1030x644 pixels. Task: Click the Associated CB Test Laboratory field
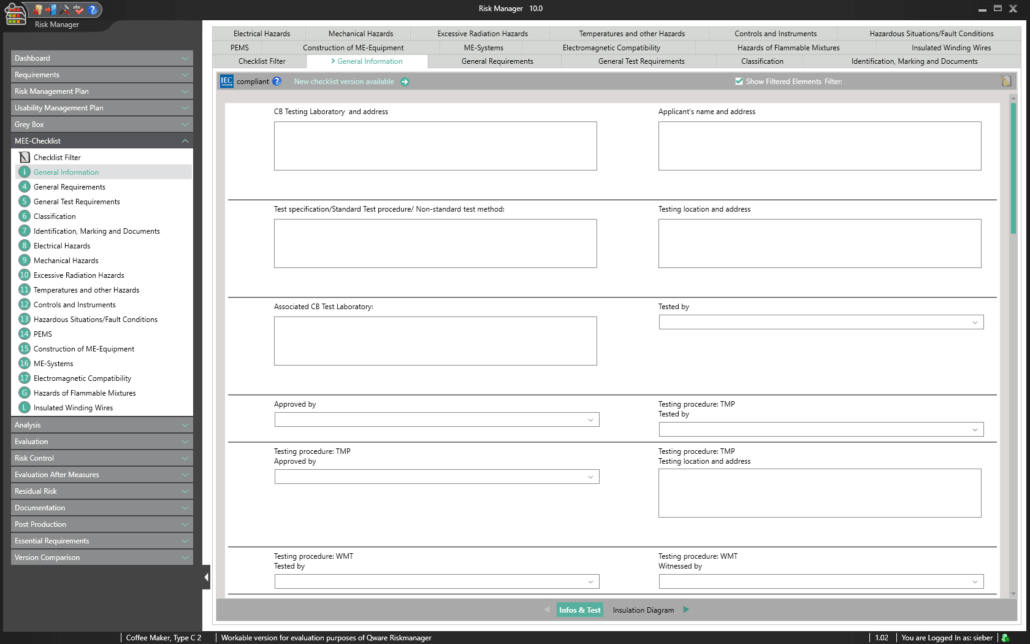pyautogui.click(x=436, y=341)
